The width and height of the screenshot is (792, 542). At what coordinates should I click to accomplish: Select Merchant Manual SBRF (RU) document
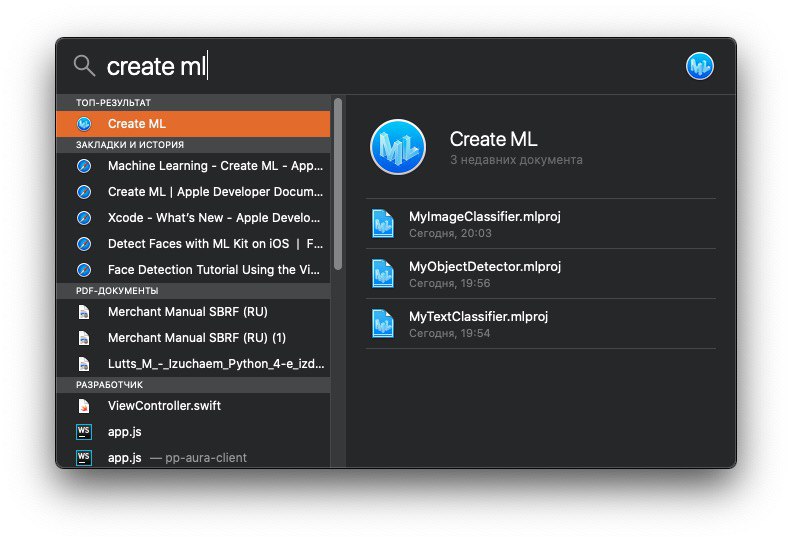coord(193,312)
